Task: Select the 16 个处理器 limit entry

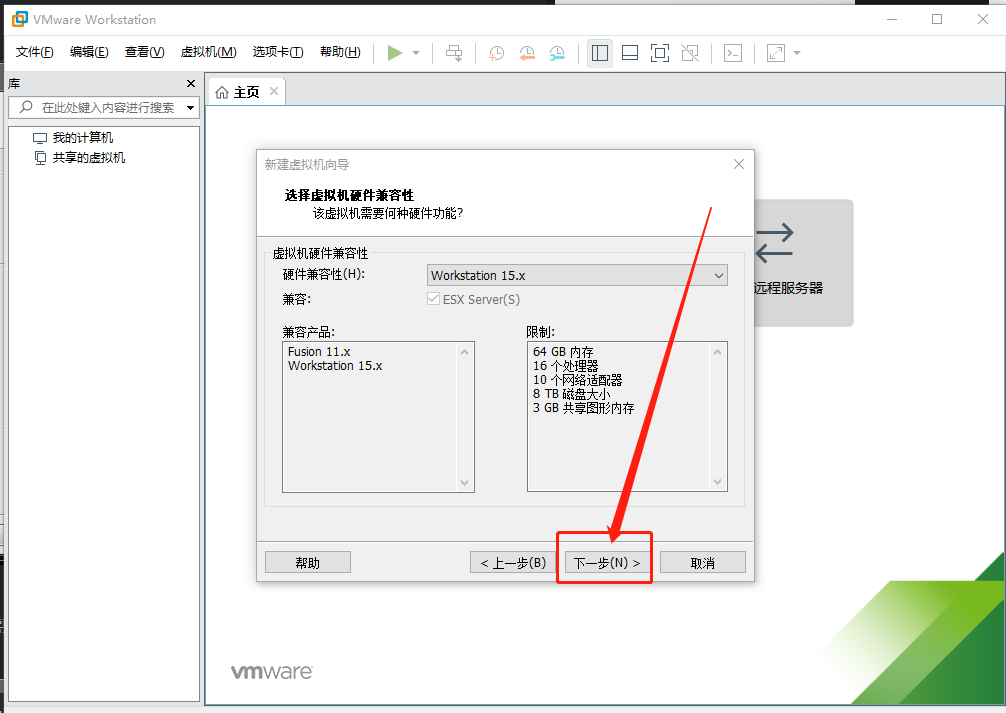Action: 565,366
